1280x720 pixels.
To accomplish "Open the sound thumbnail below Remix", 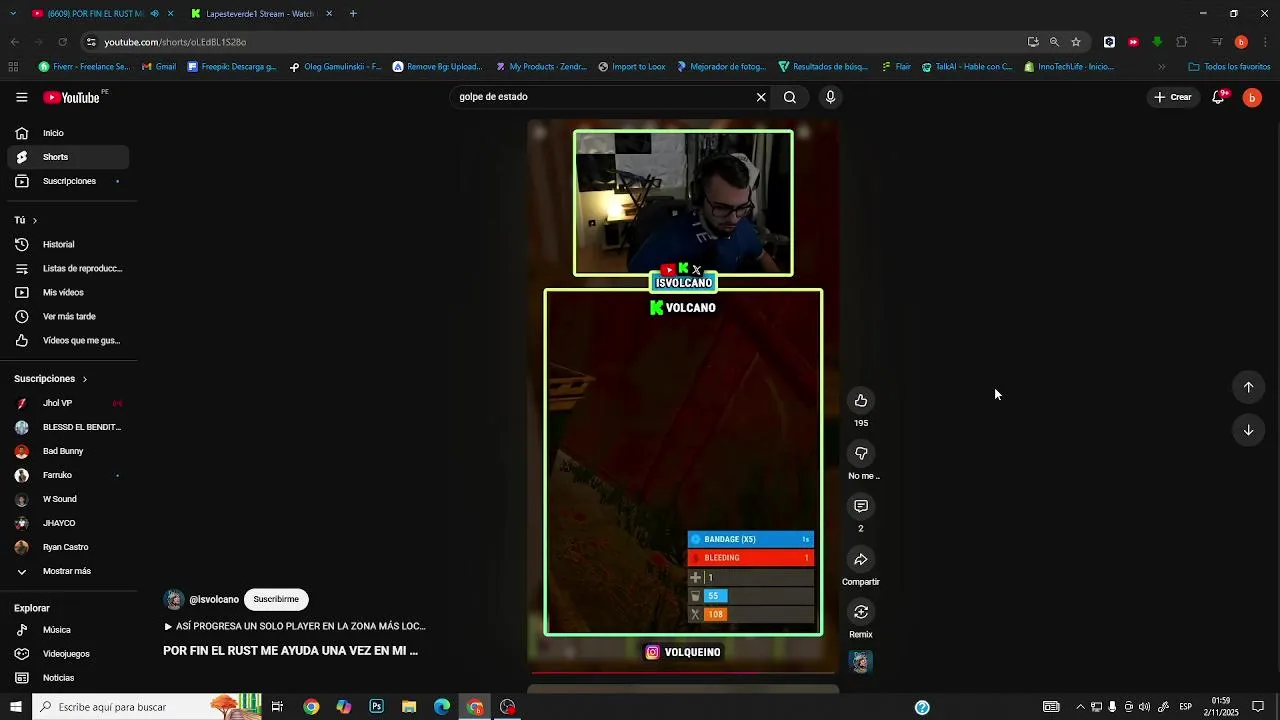I will coord(861,662).
